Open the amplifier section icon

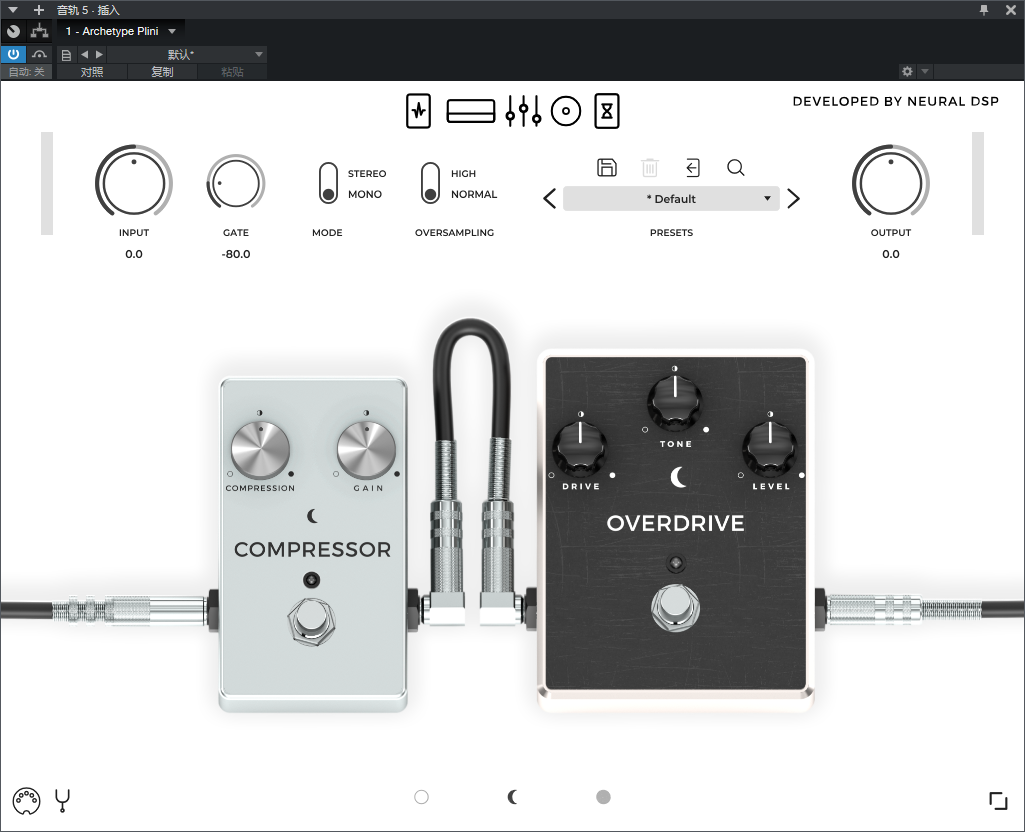point(471,111)
